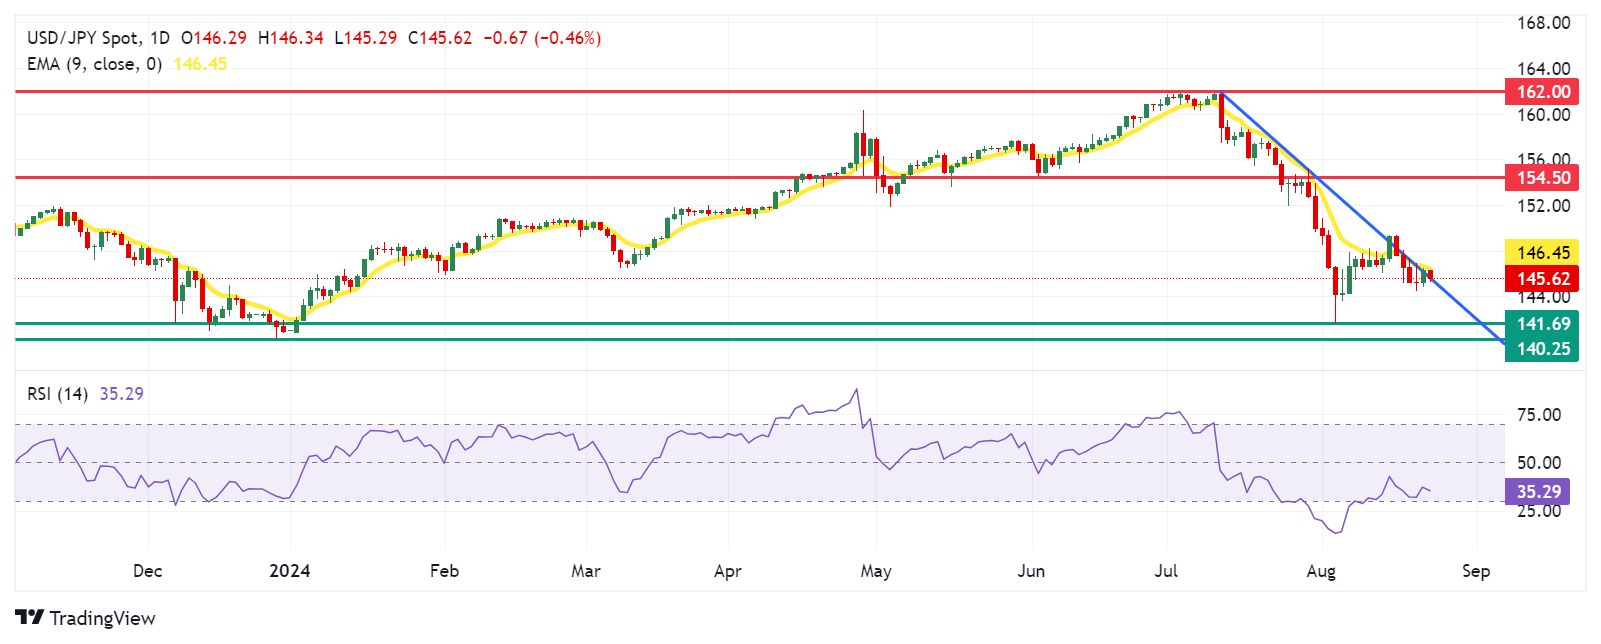This screenshot has width=1601, height=644.
Task: Click the TradingView logo icon
Action: 29,618
